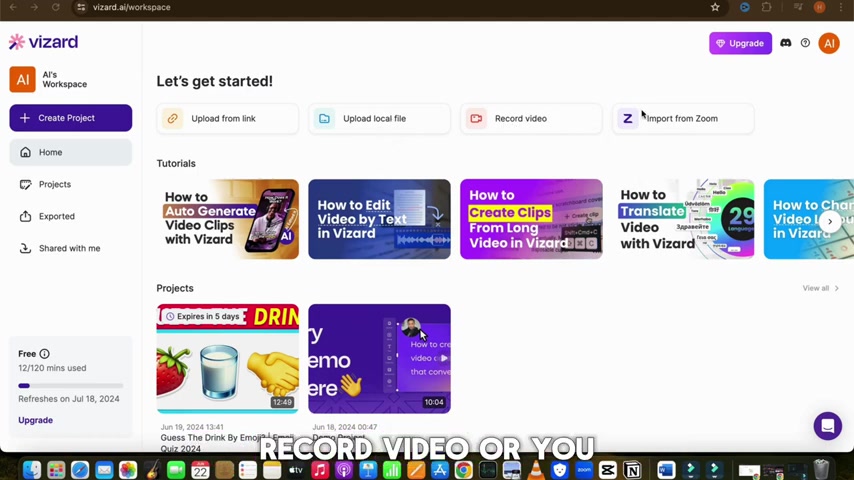854x480 pixels.
Task: Open the Trash in the Dock
Action: pos(821,470)
